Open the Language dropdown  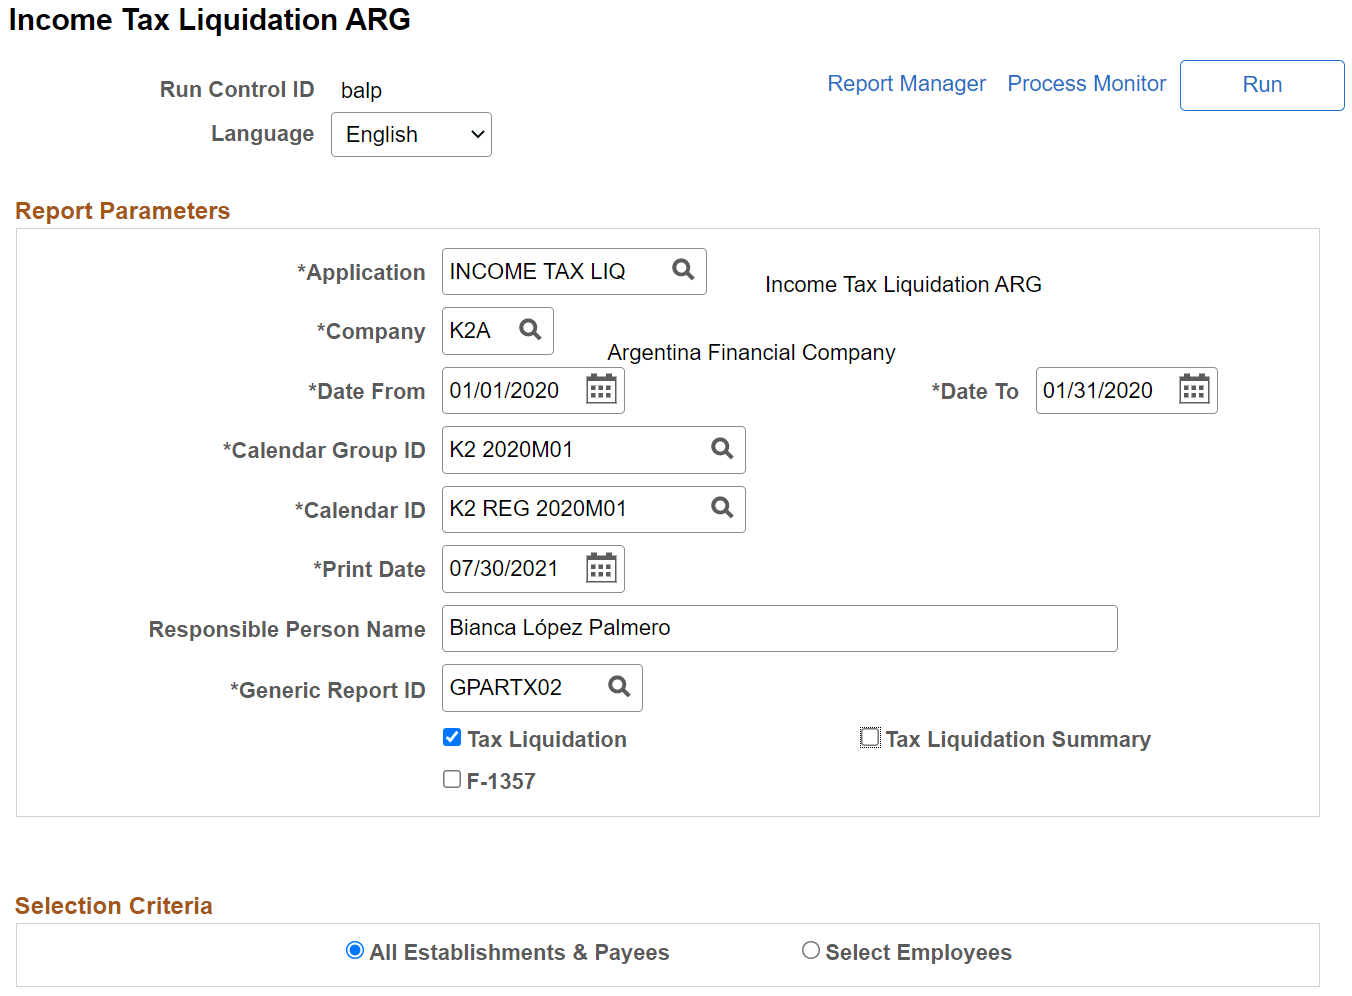pos(411,134)
